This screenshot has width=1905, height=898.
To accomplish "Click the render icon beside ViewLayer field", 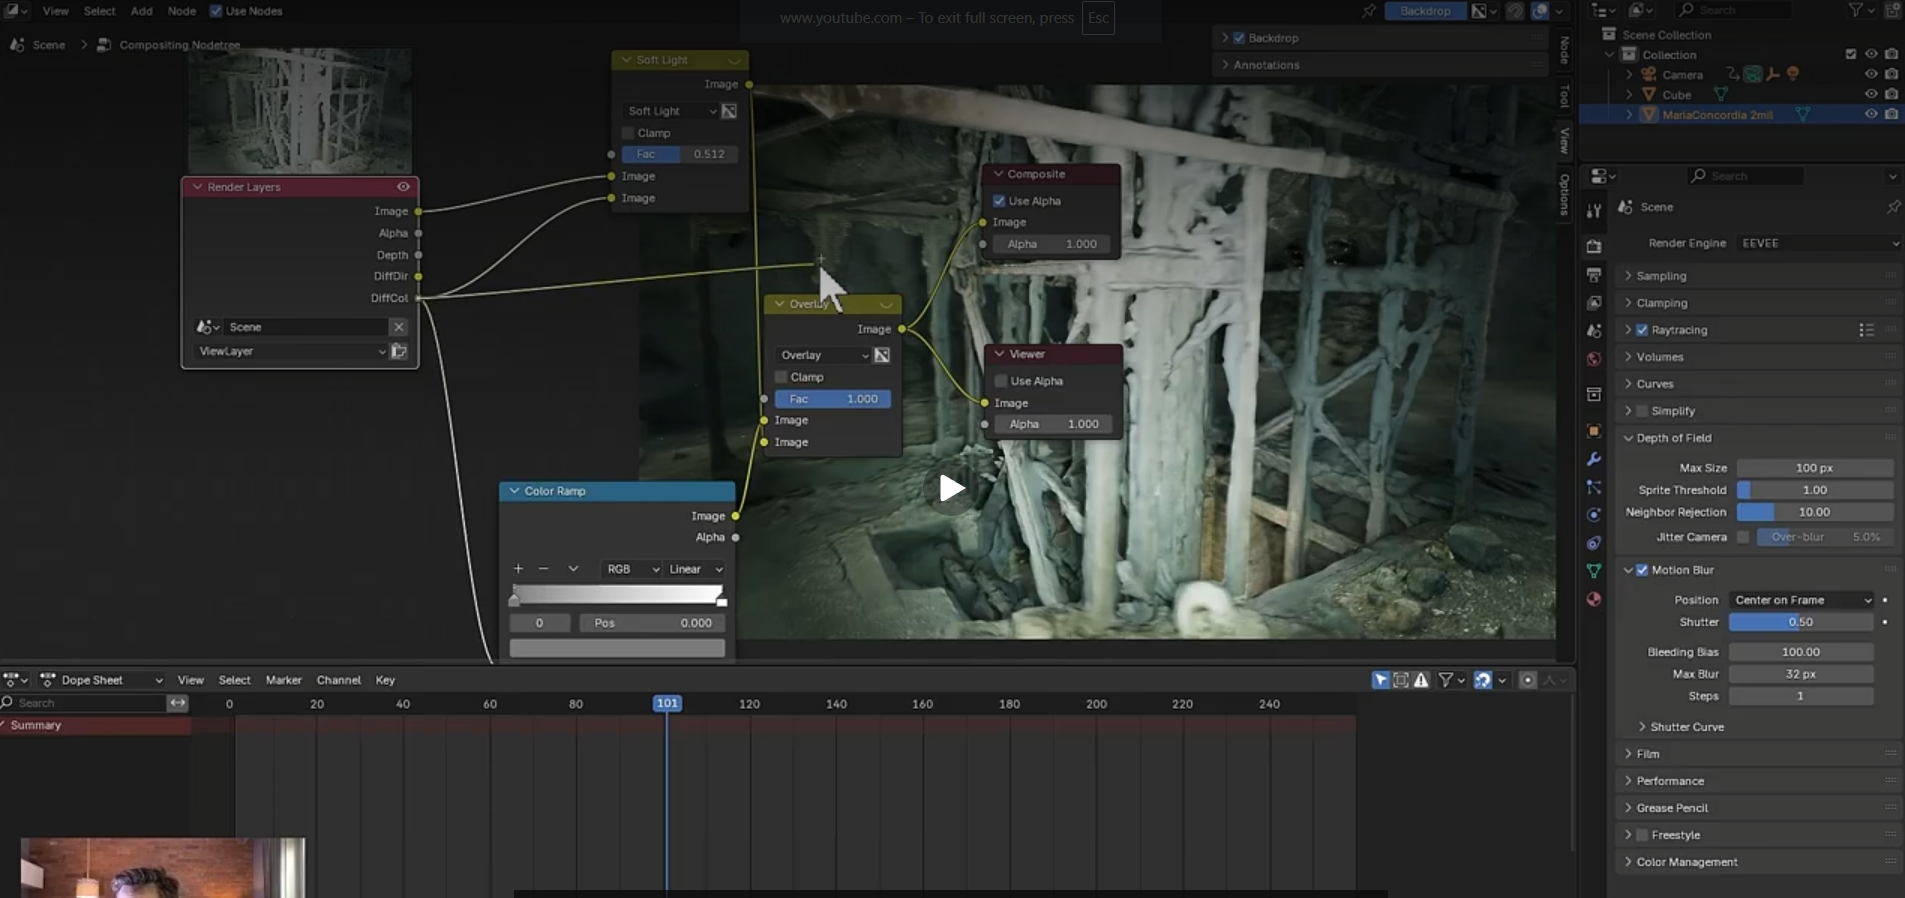I will pos(399,351).
